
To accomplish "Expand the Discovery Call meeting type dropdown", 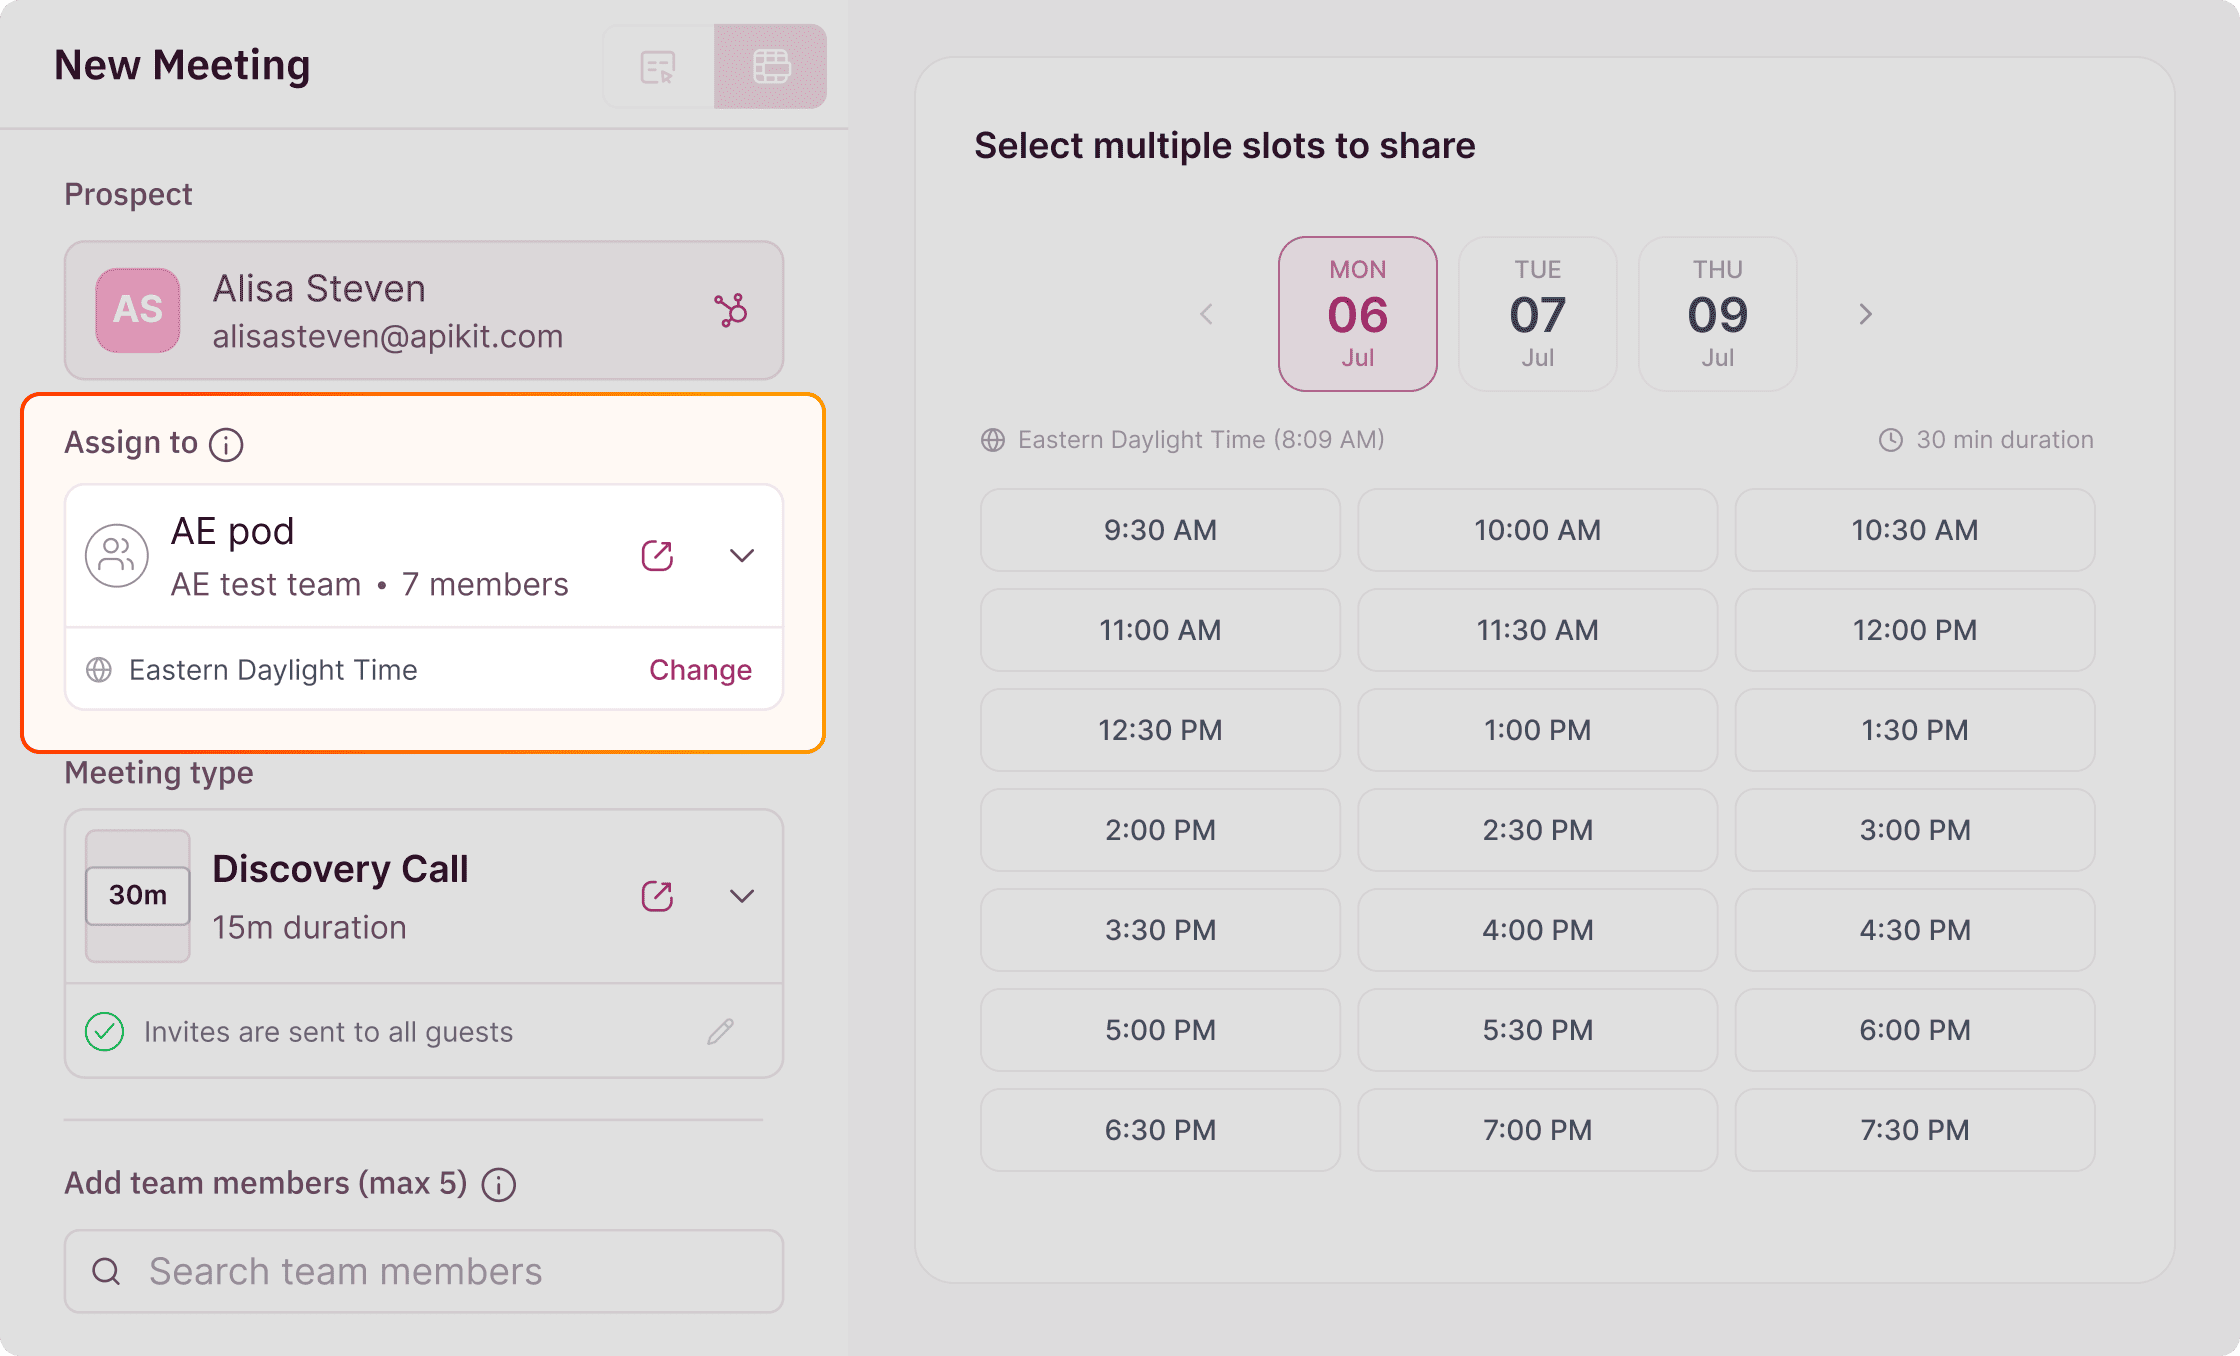I will coord(742,896).
